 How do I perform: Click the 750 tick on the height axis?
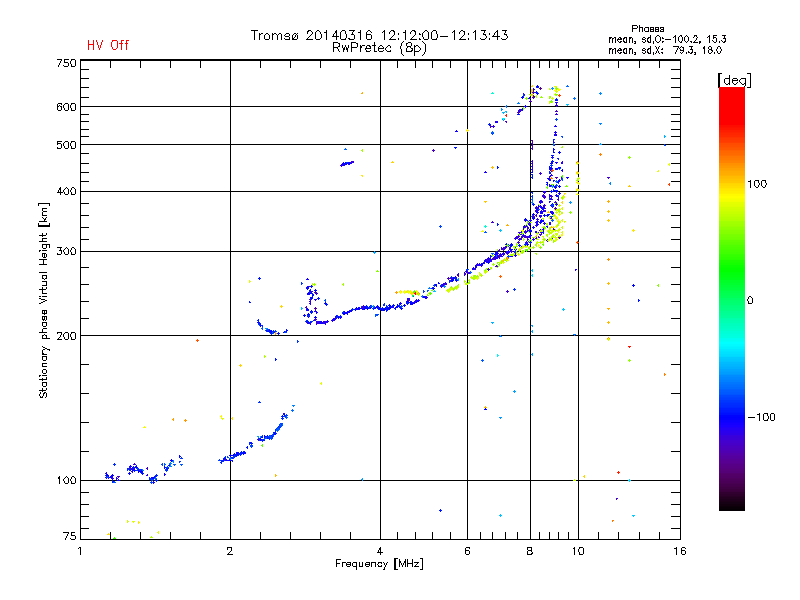click(66, 63)
